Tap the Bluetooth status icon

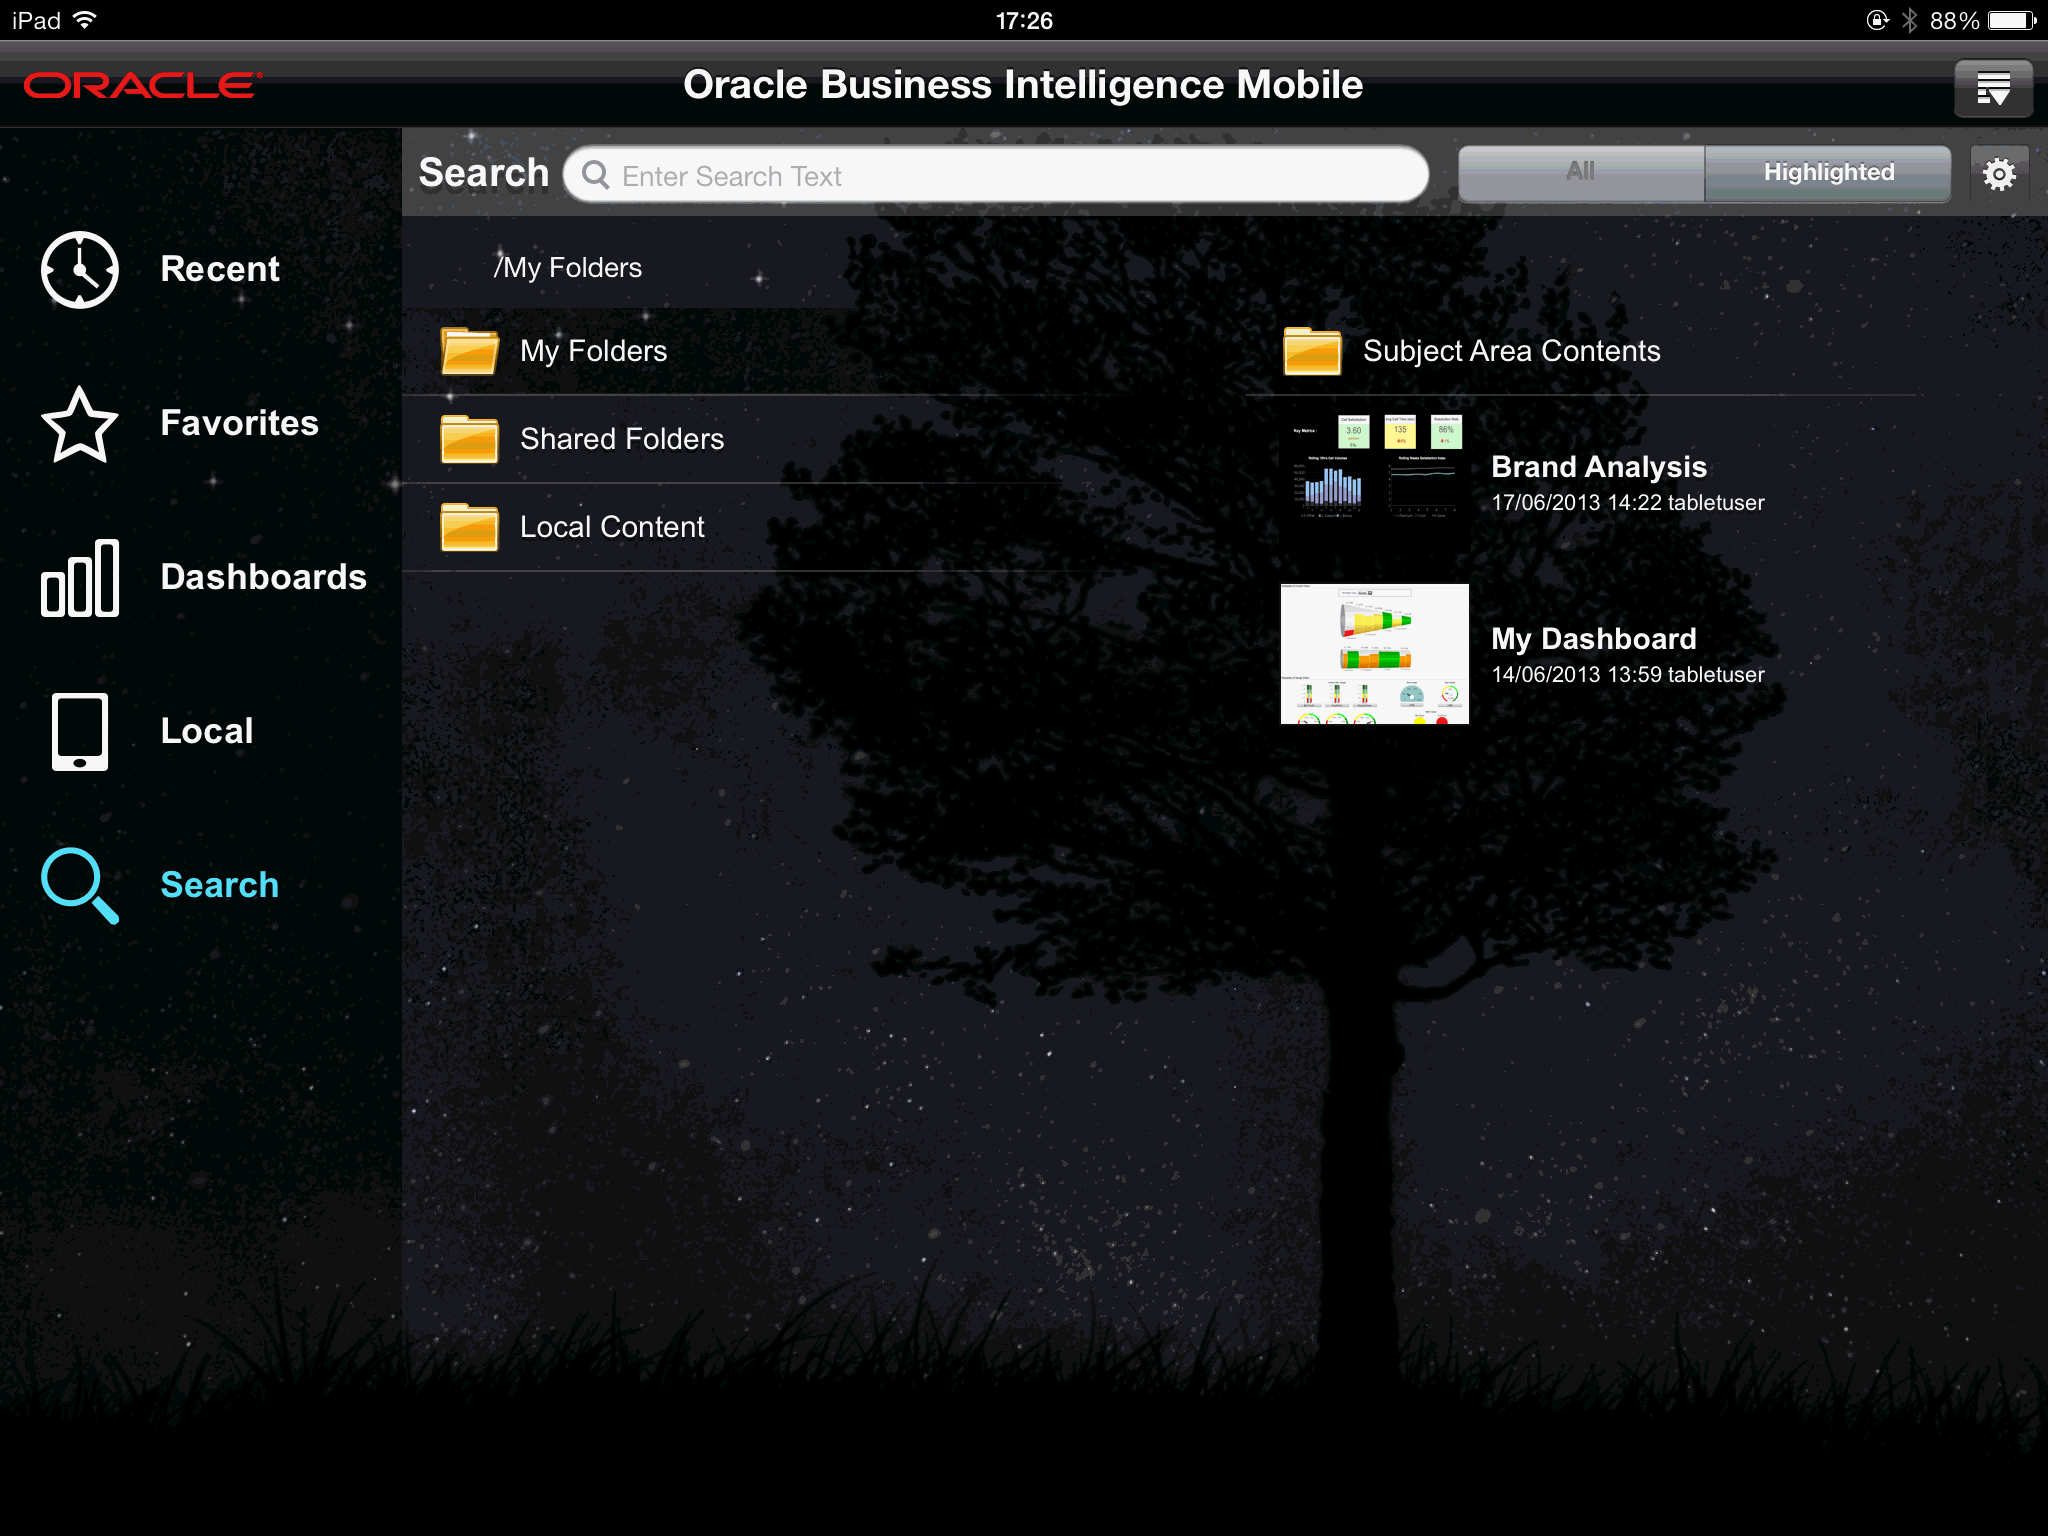1909,20
